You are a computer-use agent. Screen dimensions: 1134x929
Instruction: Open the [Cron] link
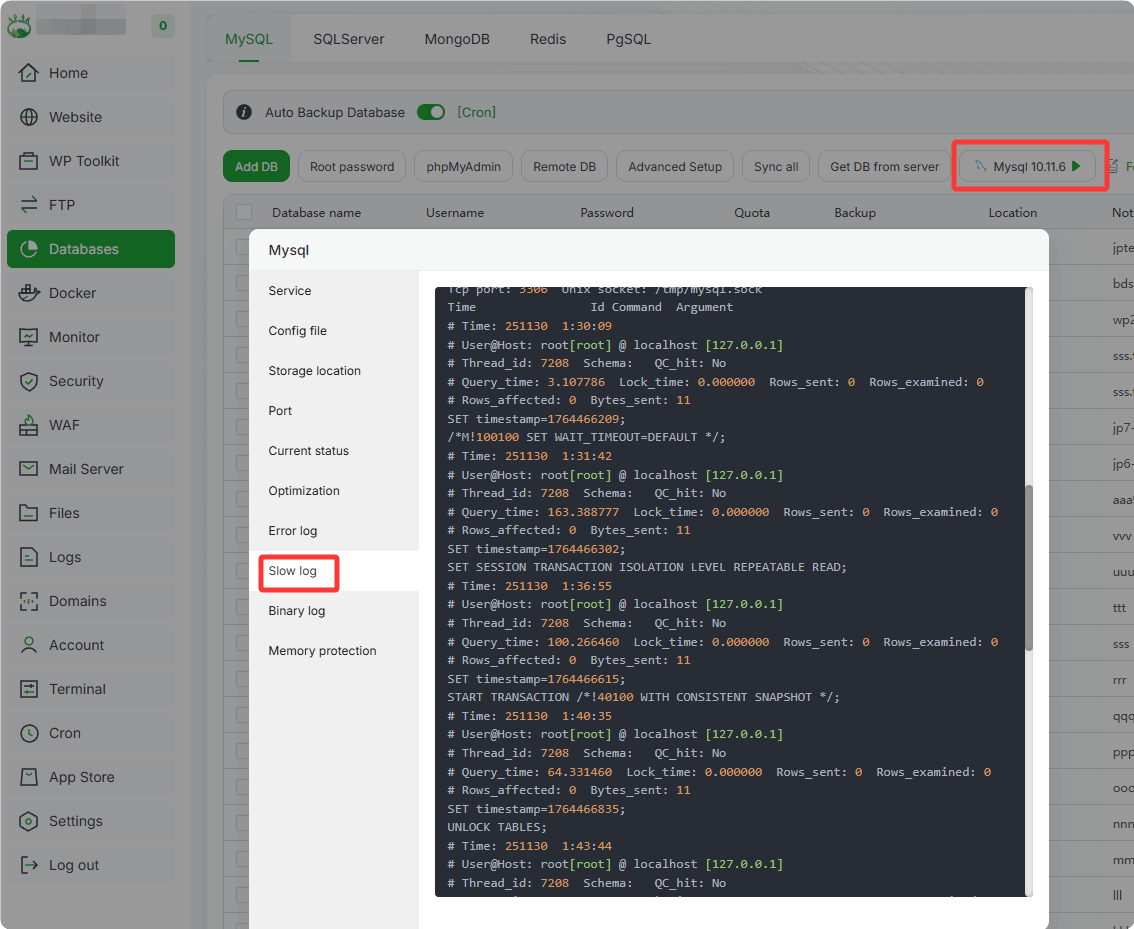[476, 112]
